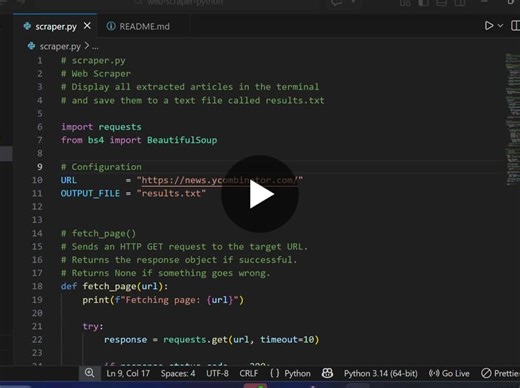Click the Prettier status bar item

click(x=500, y=373)
